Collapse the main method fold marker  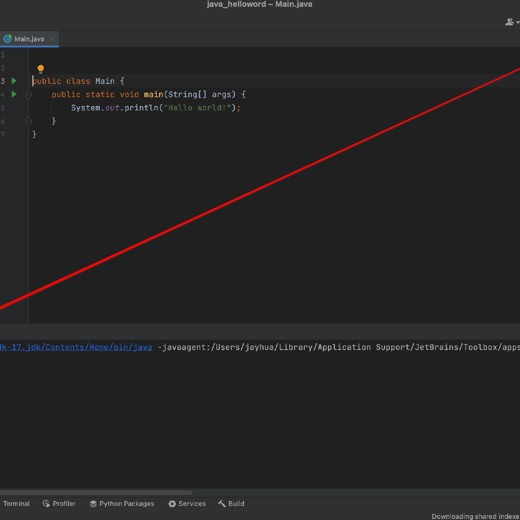[x=29, y=95]
